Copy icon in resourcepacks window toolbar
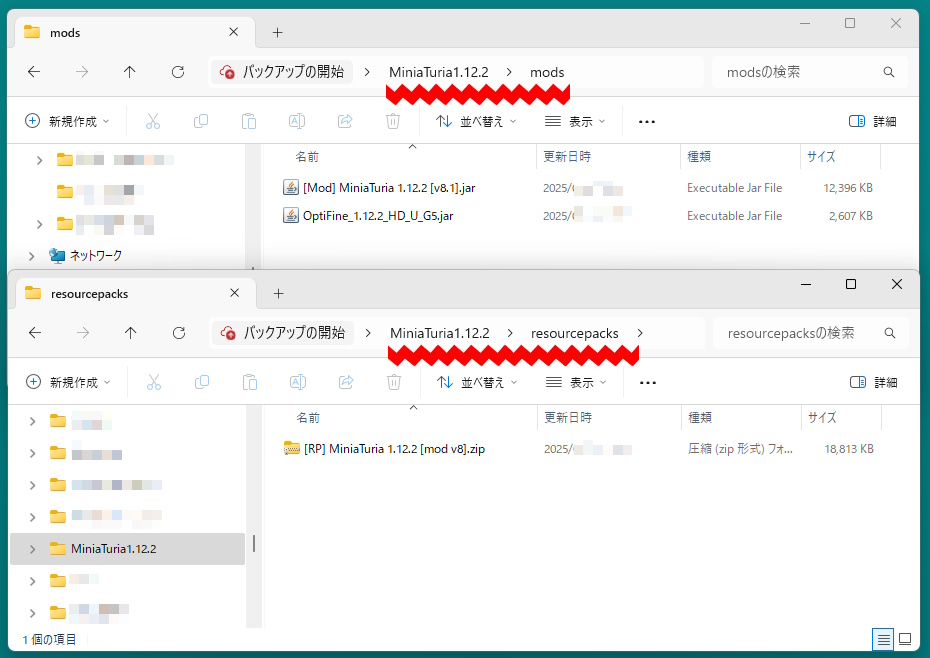The image size is (930, 658). pos(202,382)
